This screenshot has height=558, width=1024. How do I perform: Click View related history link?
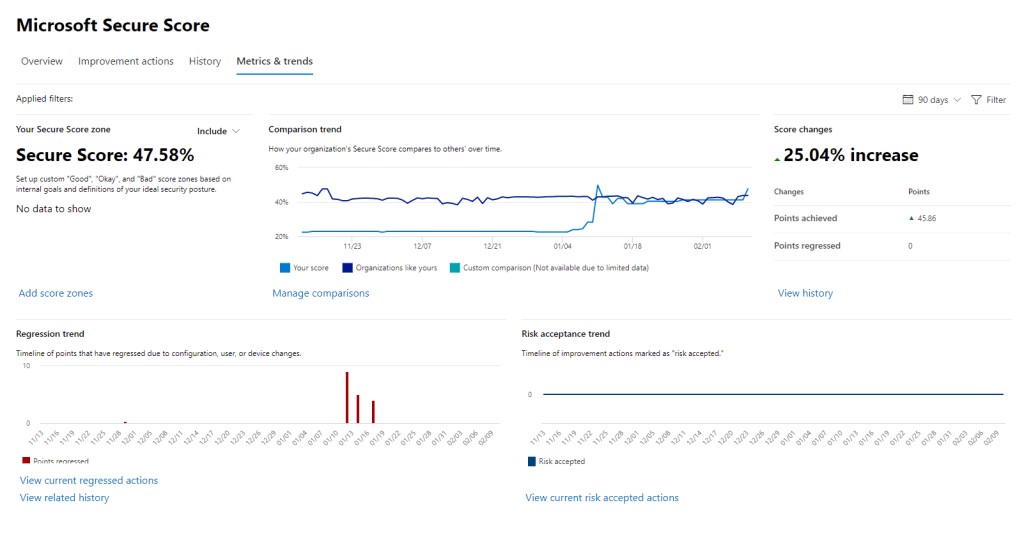tap(64, 497)
